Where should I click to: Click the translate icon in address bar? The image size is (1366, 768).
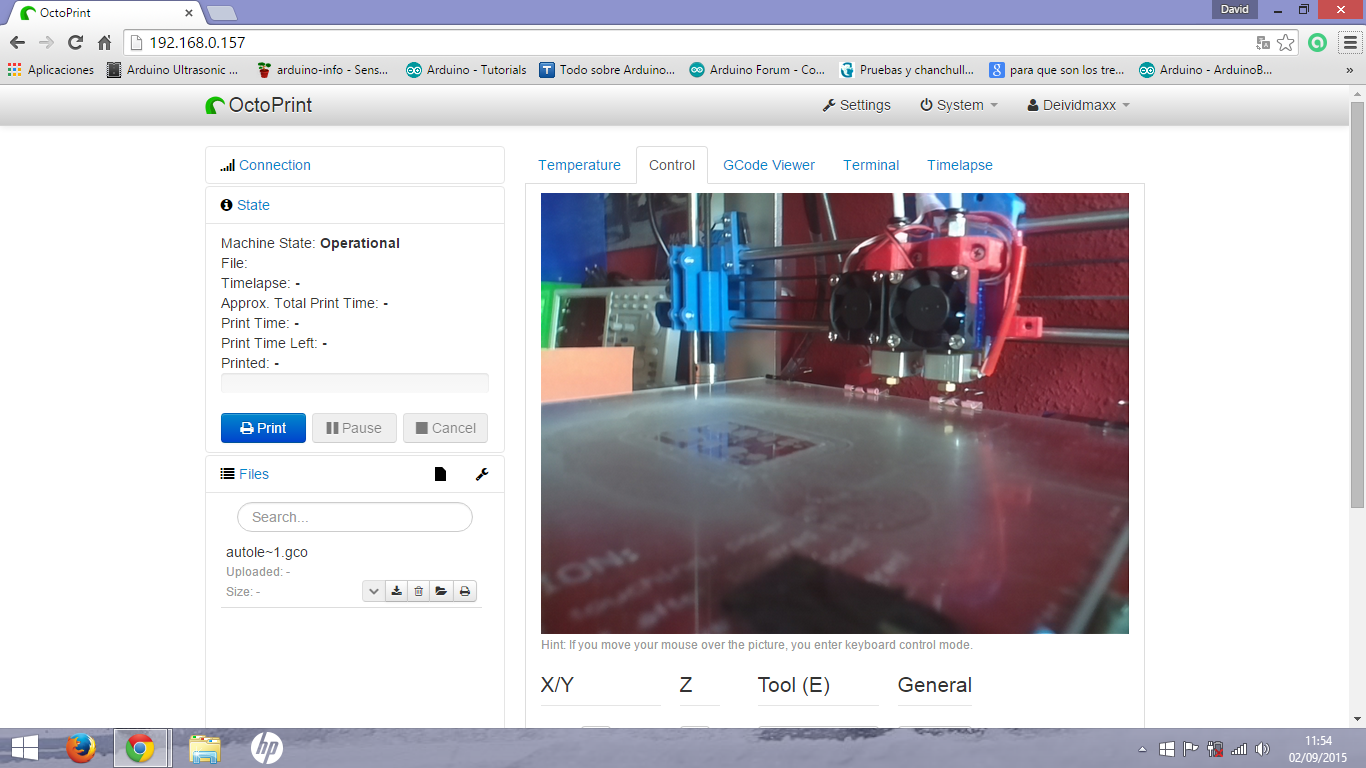(x=1263, y=43)
